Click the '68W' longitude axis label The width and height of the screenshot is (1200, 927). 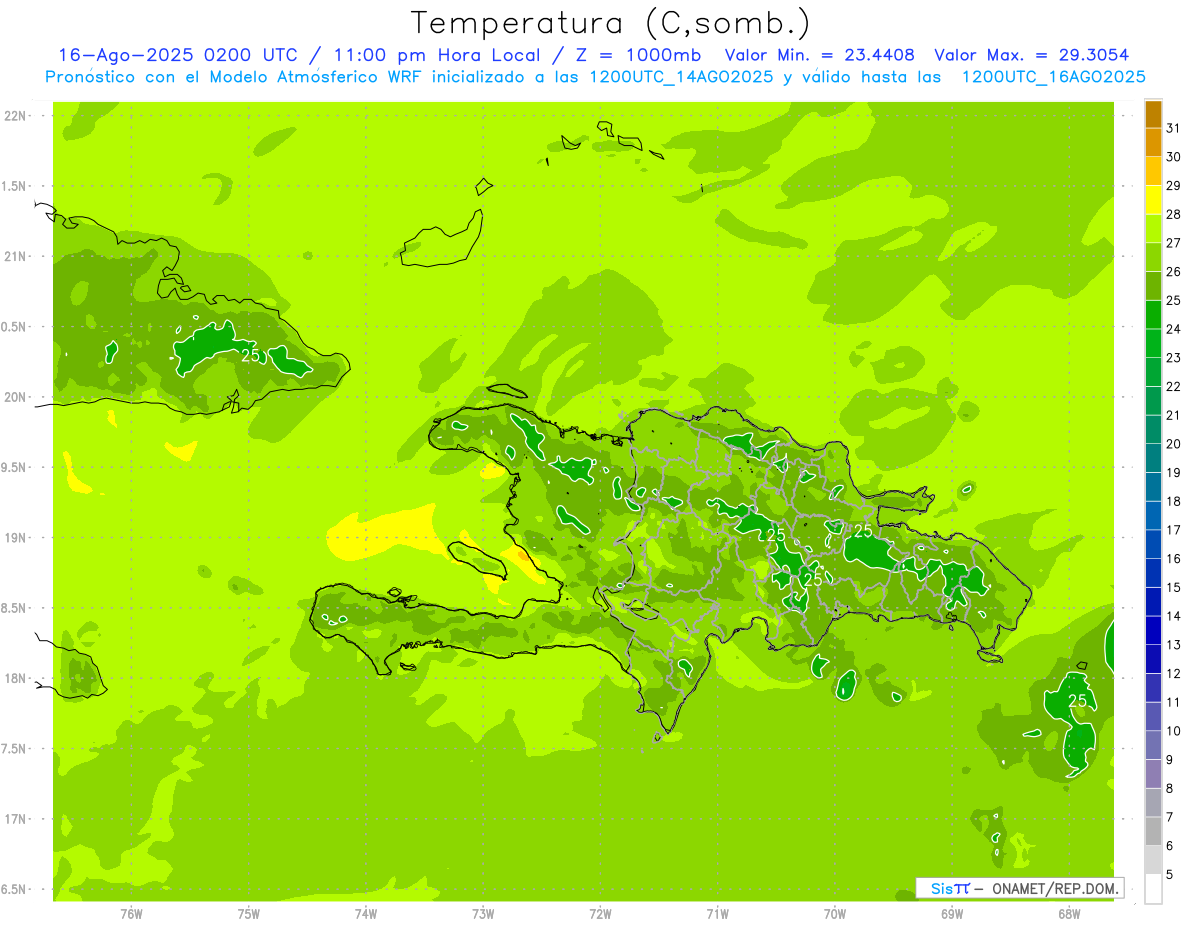pyautogui.click(x=1069, y=914)
